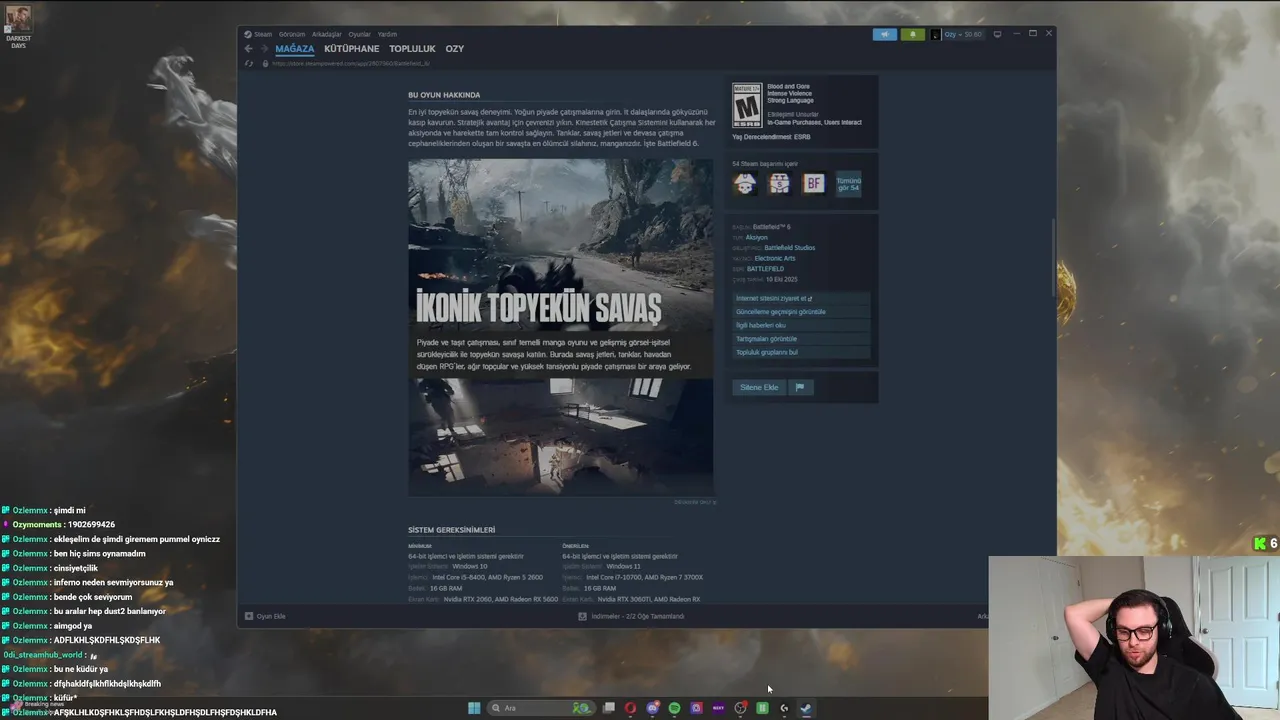Open the Opera browser taskbar icon

tap(630, 708)
